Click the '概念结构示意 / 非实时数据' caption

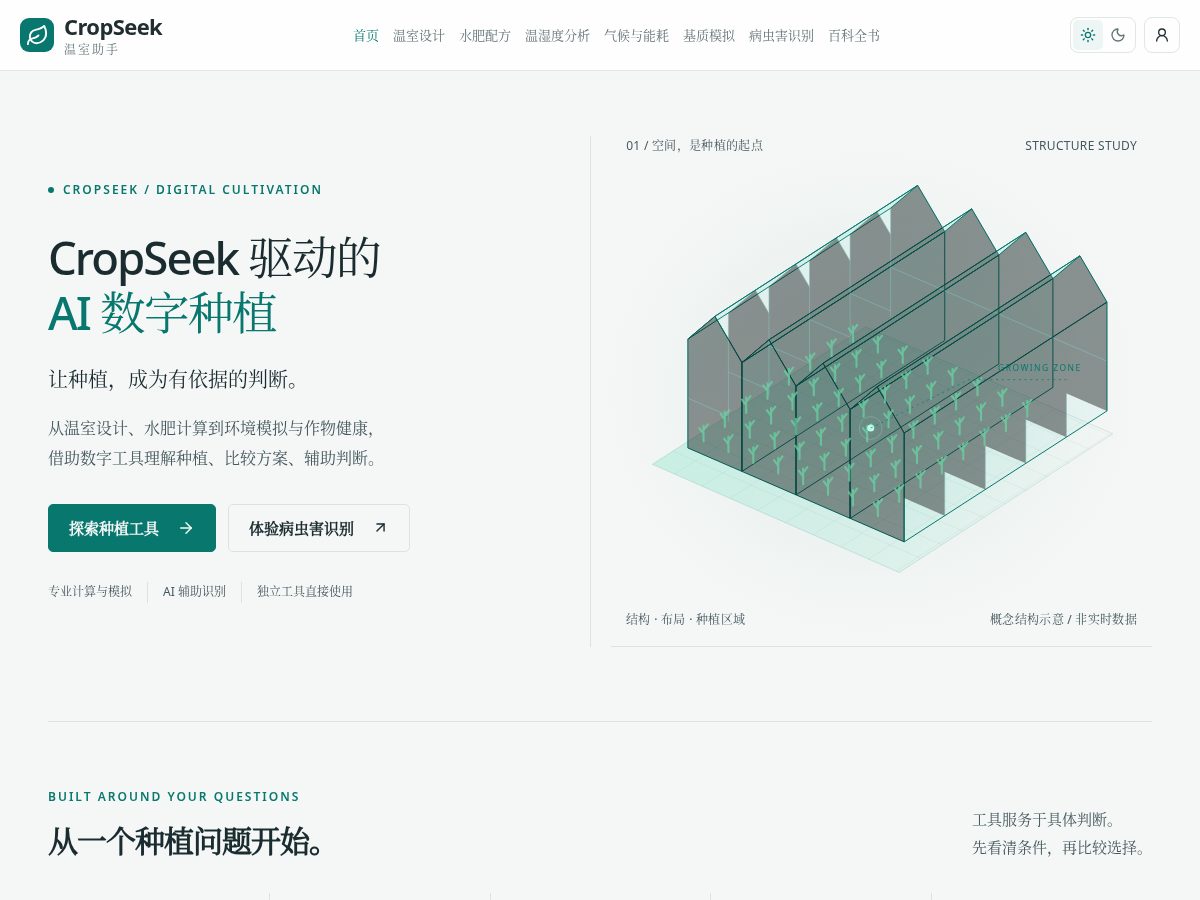1064,619
